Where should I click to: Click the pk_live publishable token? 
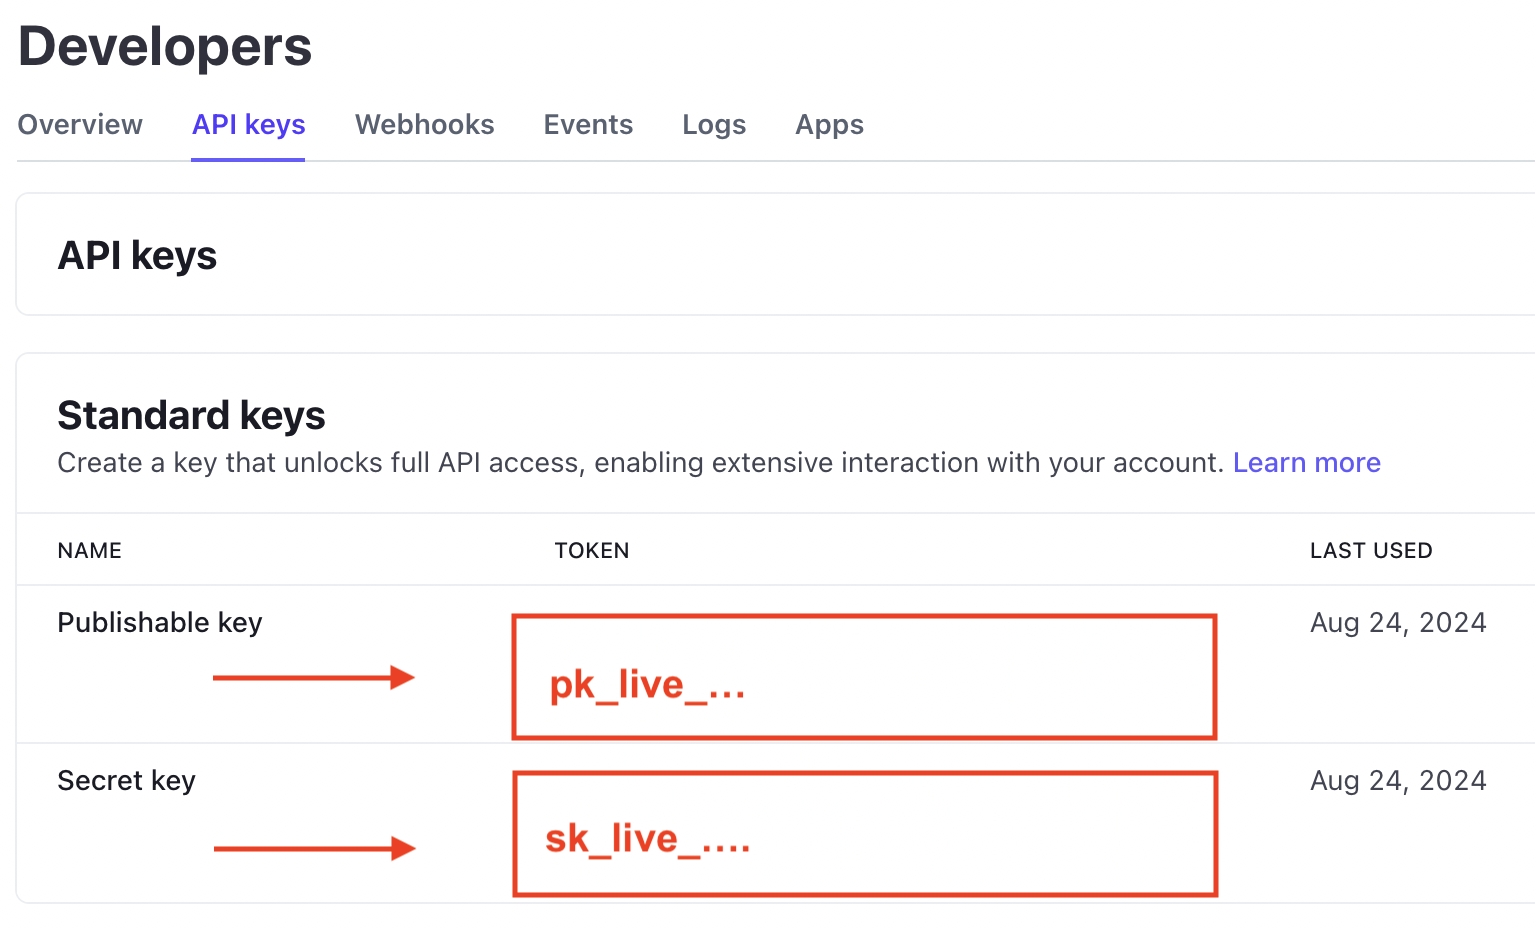(x=647, y=685)
